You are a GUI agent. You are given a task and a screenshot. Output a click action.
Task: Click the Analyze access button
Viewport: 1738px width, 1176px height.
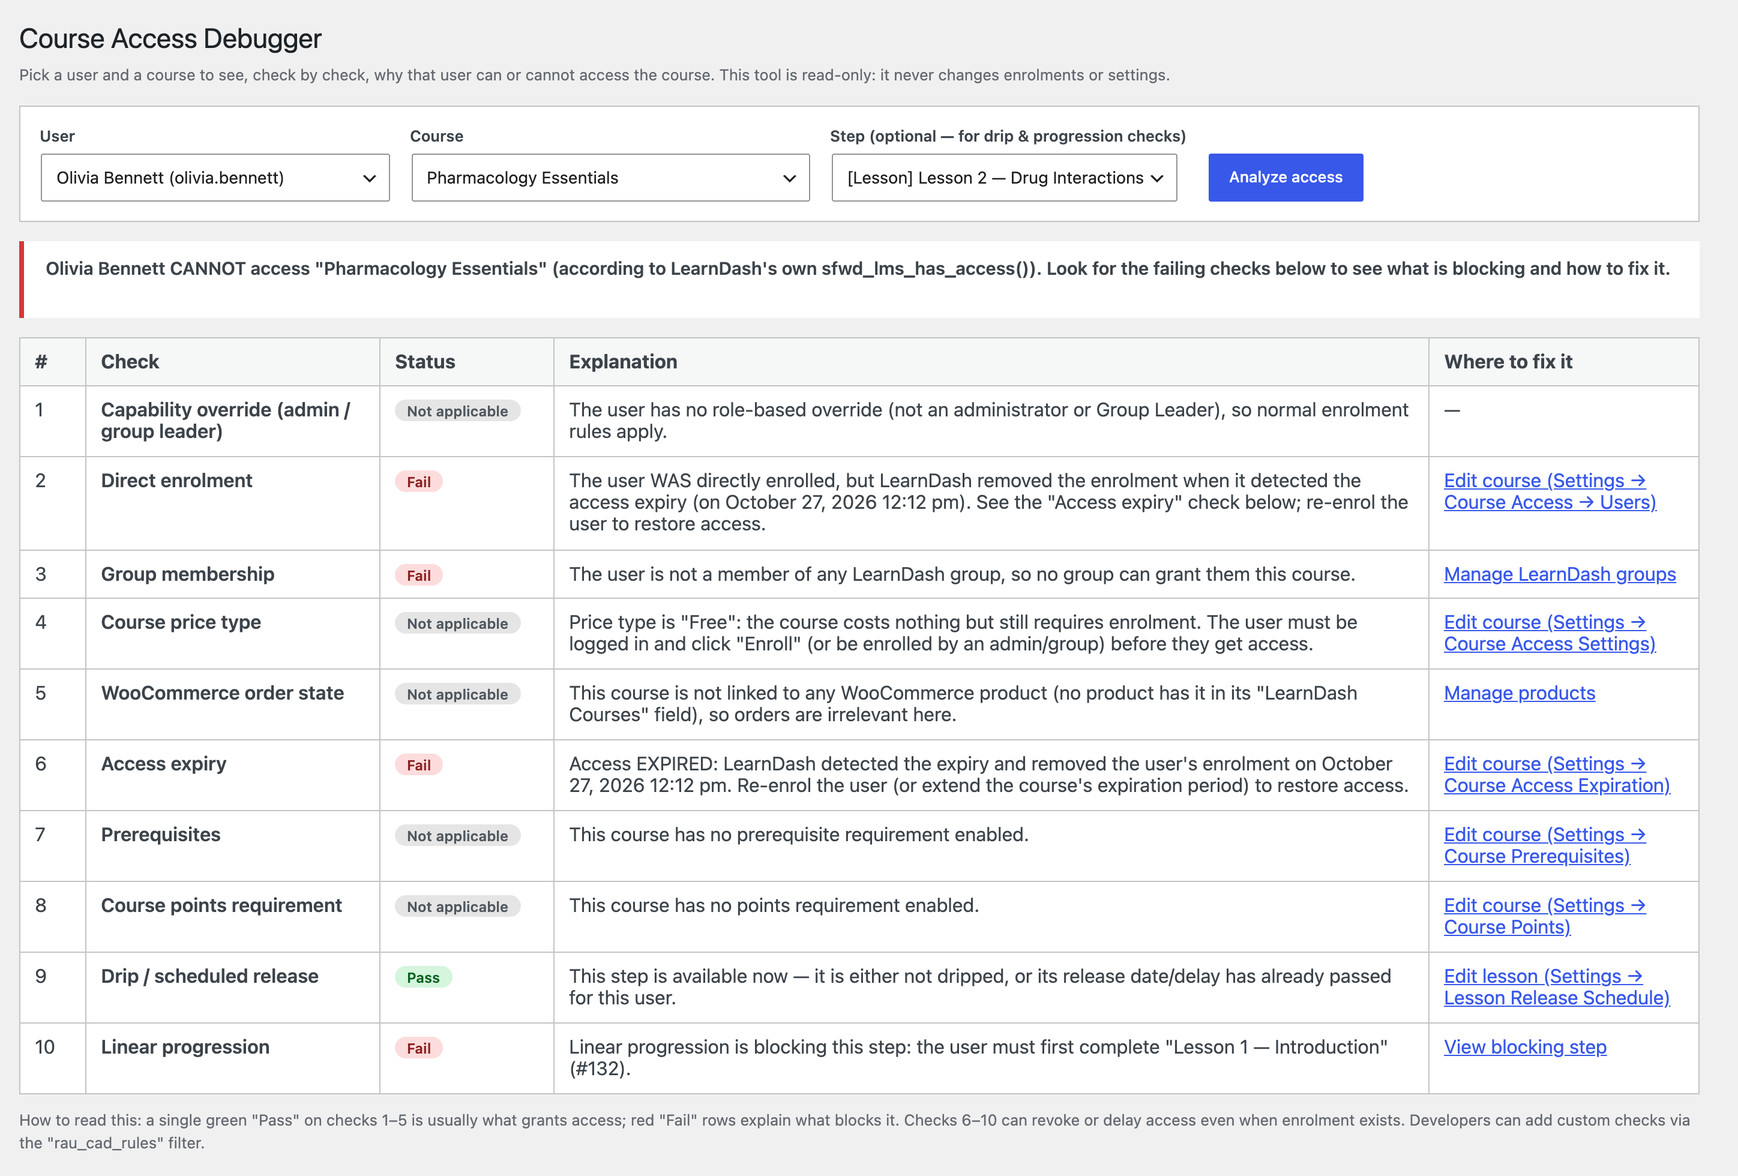(x=1285, y=177)
